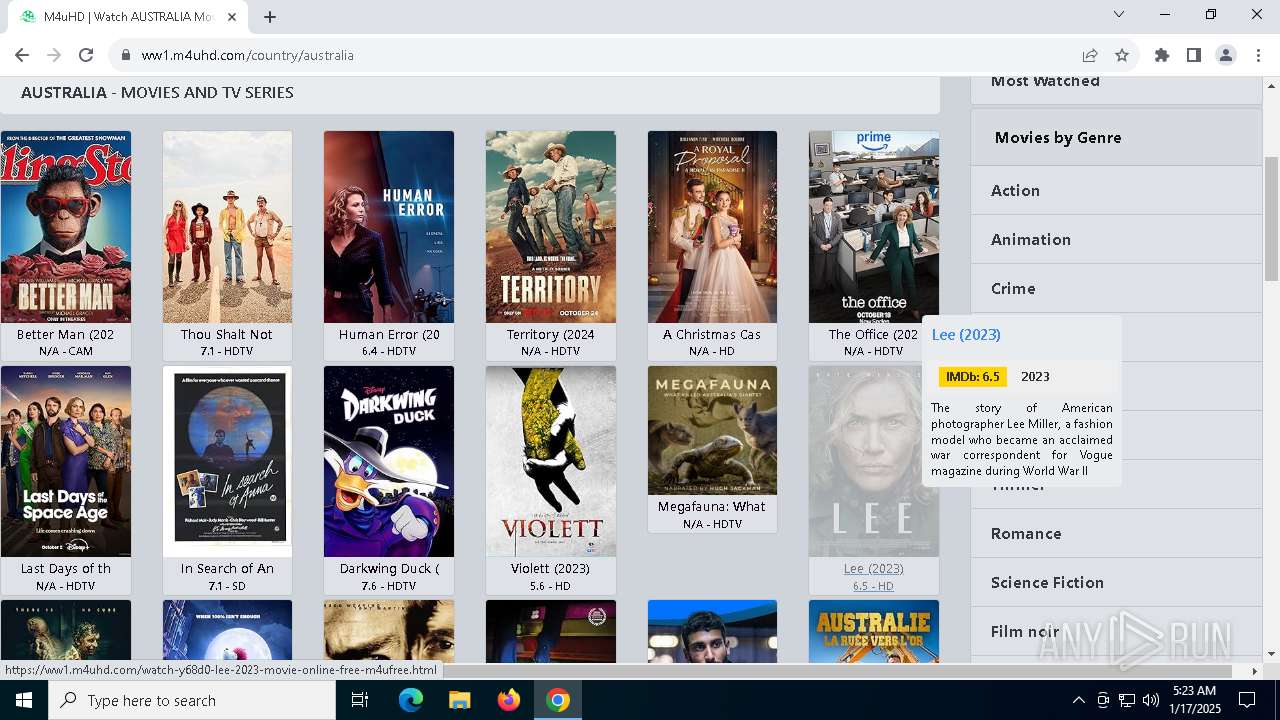Image resolution: width=1280 pixels, height=720 pixels.
Task: View site information lock icon
Action: coord(126,55)
